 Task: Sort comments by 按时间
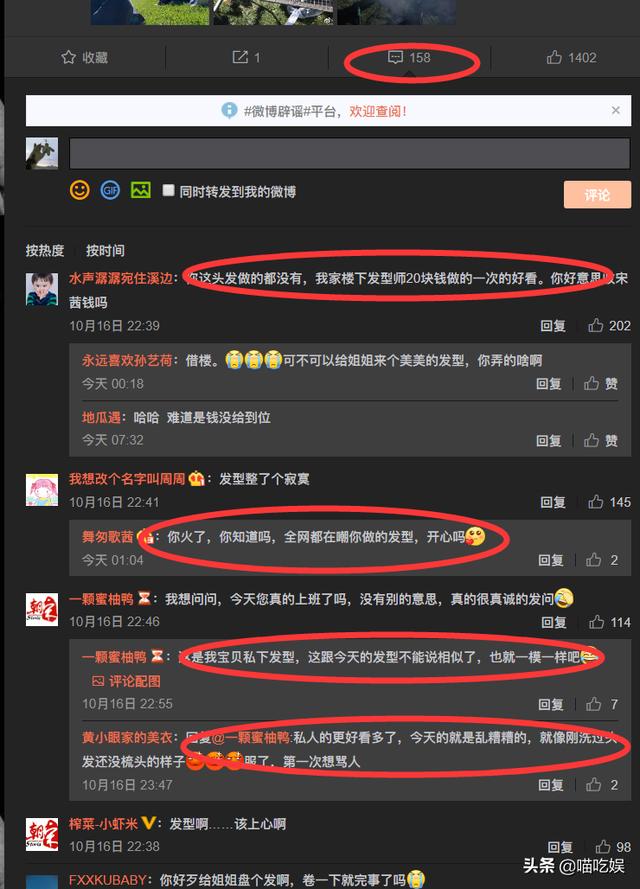coord(105,251)
